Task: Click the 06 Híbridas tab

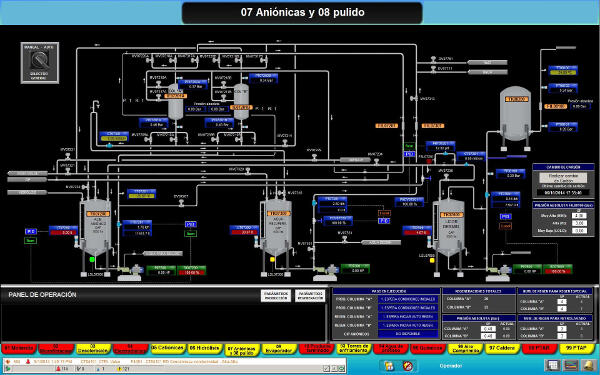Action: (x=205, y=348)
